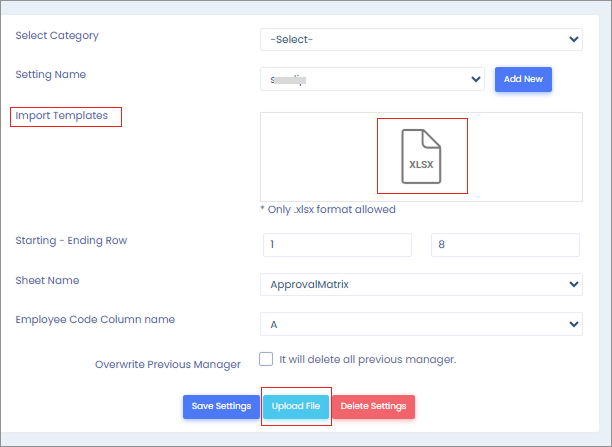This screenshot has width=612, height=447.
Task: Expand the Setting Name dropdown
Action: pyautogui.click(x=372, y=79)
